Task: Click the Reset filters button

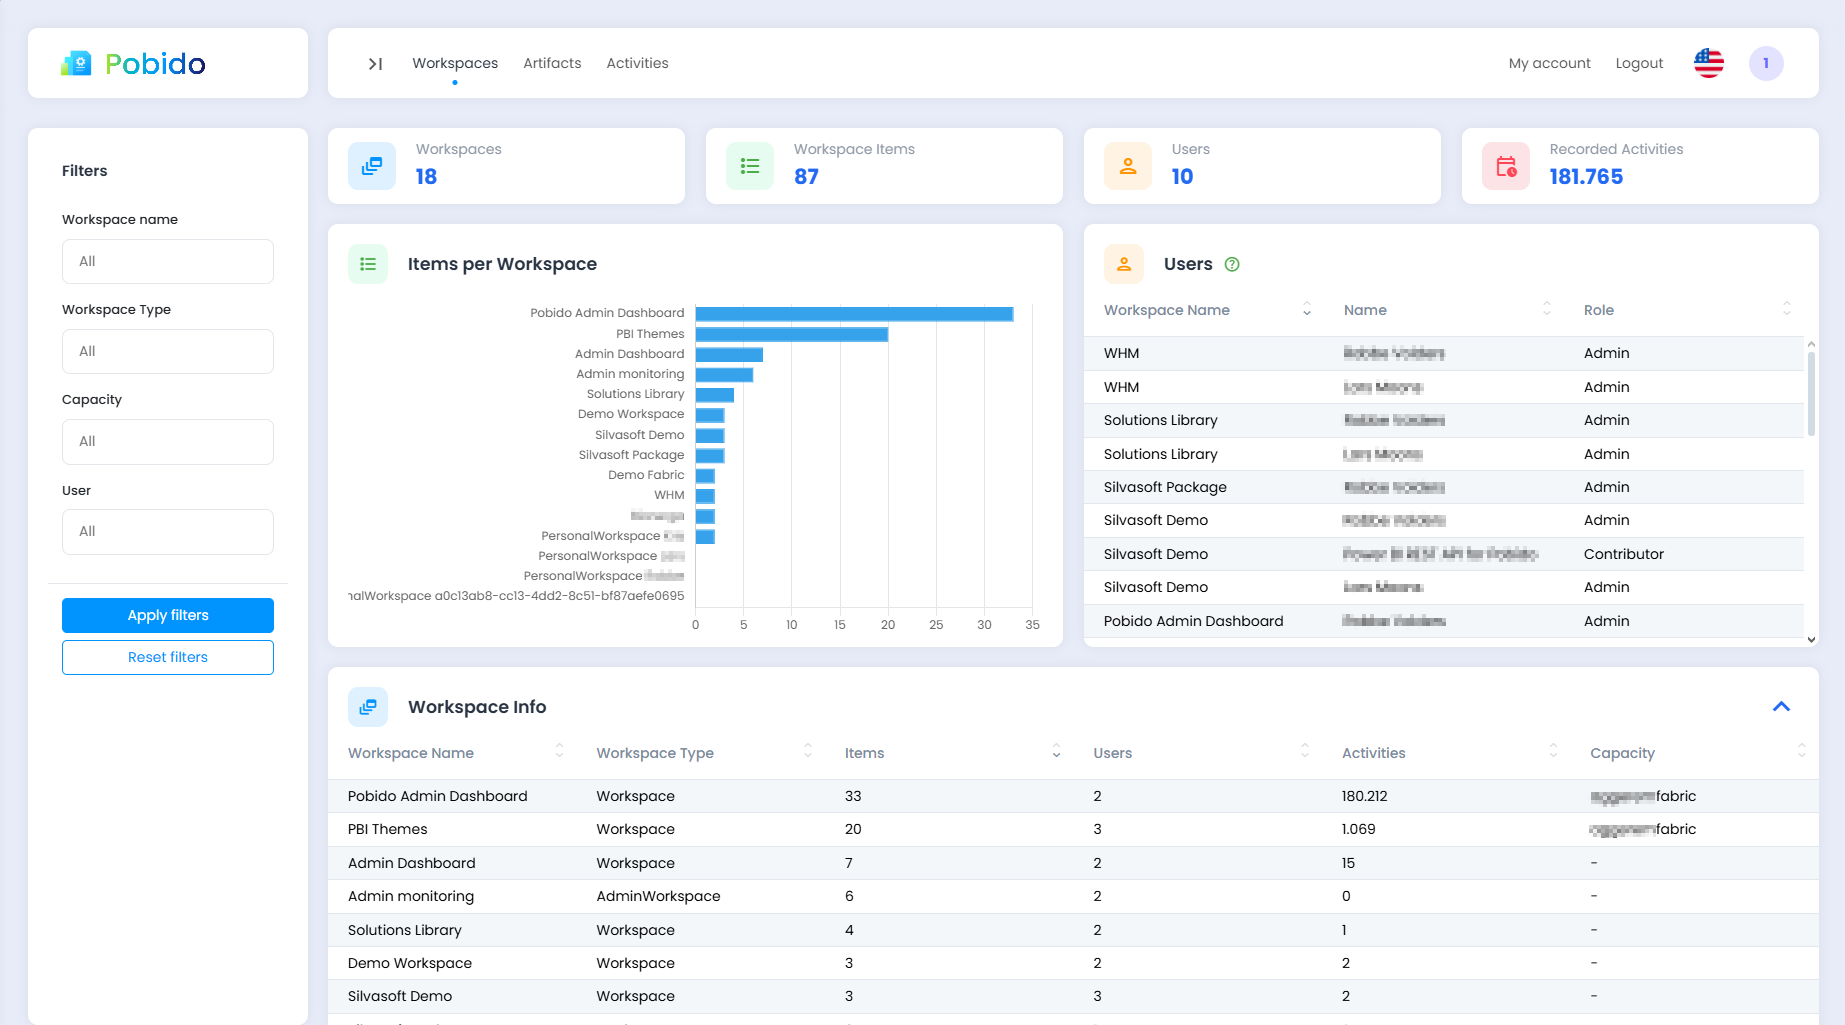Action: pyautogui.click(x=168, y=657)
